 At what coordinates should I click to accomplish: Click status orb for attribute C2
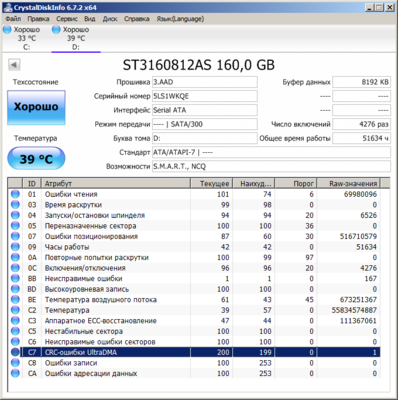click(15, 310)
